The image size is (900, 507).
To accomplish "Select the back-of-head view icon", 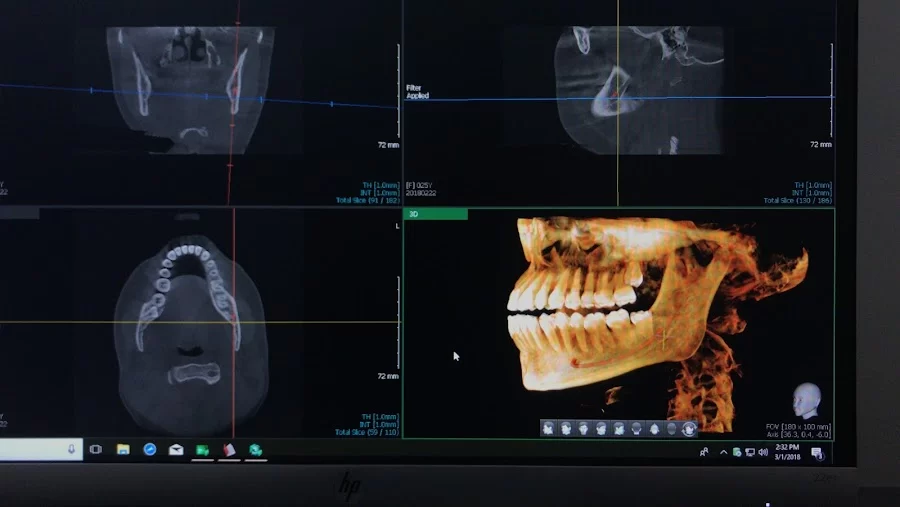I will (x=637, y=428).
